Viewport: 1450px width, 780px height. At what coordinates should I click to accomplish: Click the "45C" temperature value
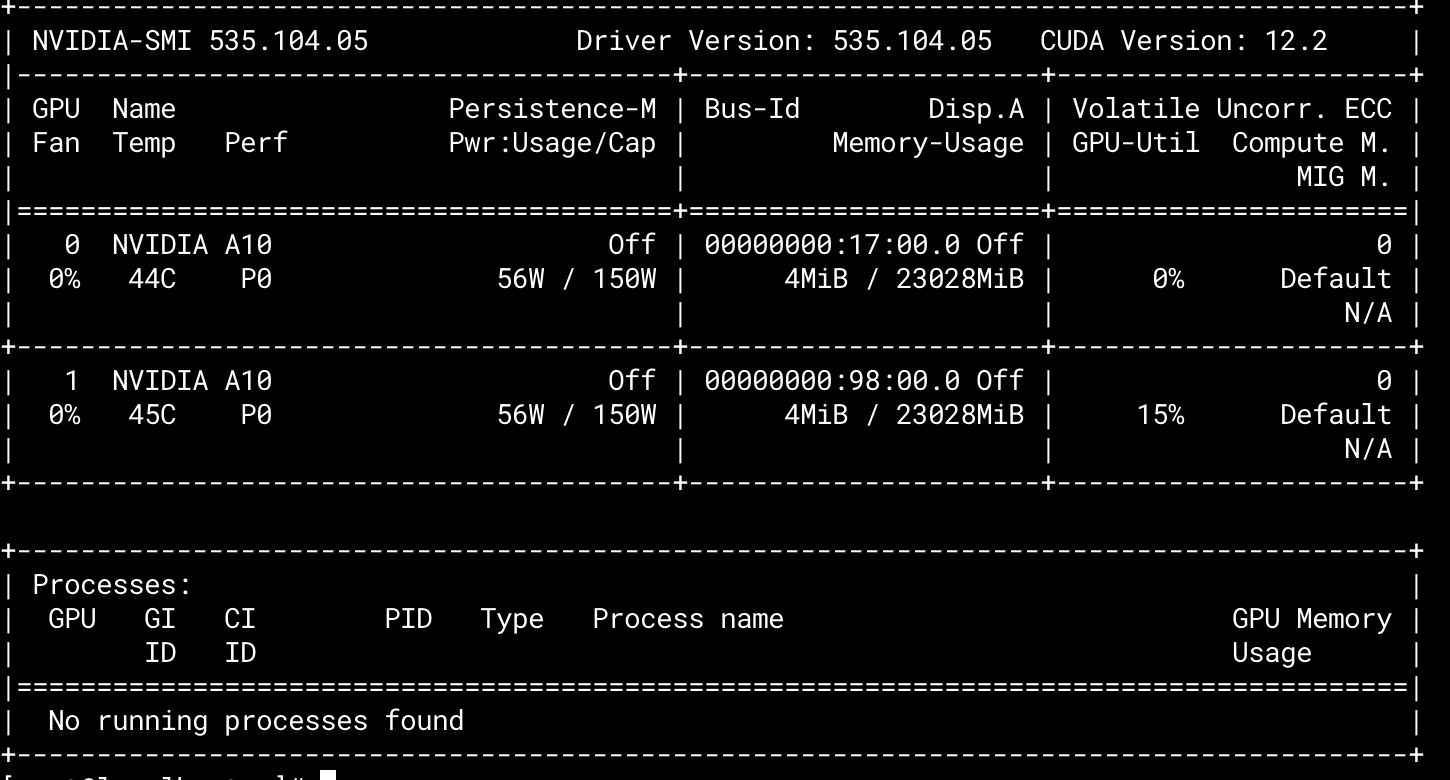click(152, 415)
